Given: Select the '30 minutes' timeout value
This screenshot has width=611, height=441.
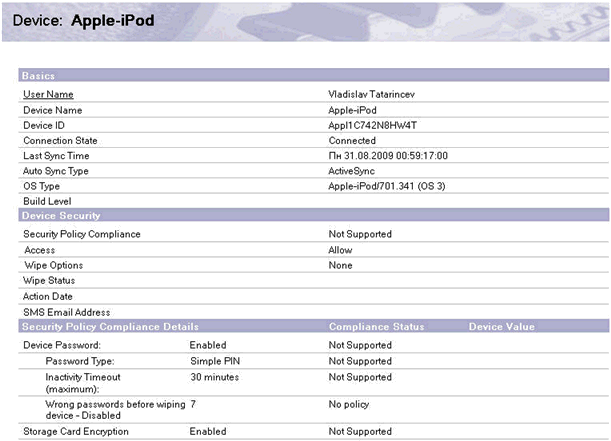Looking at the screenshot, I should coord(215,377).
